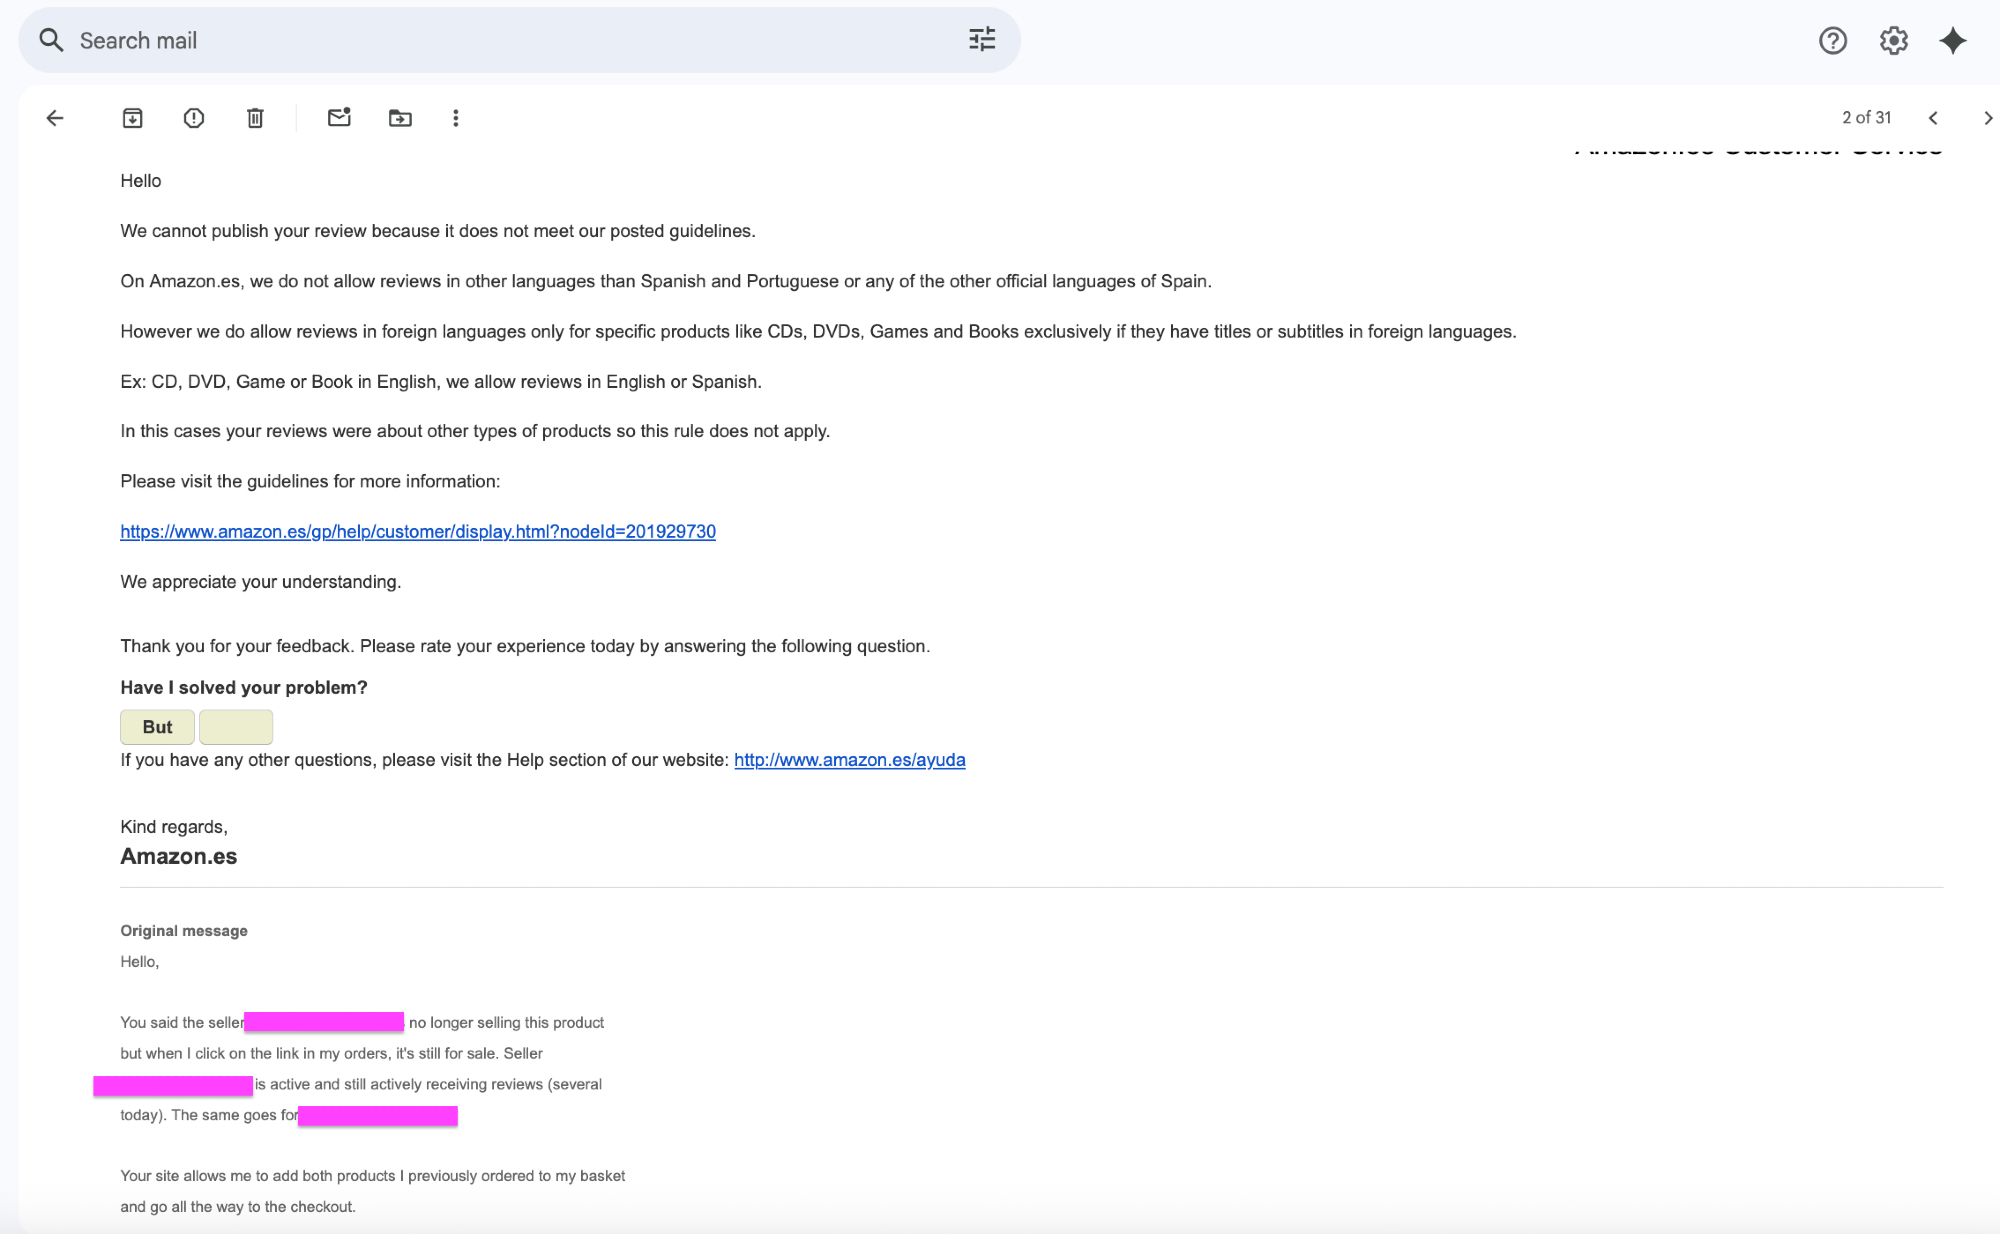Click the magnifying glass search icon

[51, 41]
